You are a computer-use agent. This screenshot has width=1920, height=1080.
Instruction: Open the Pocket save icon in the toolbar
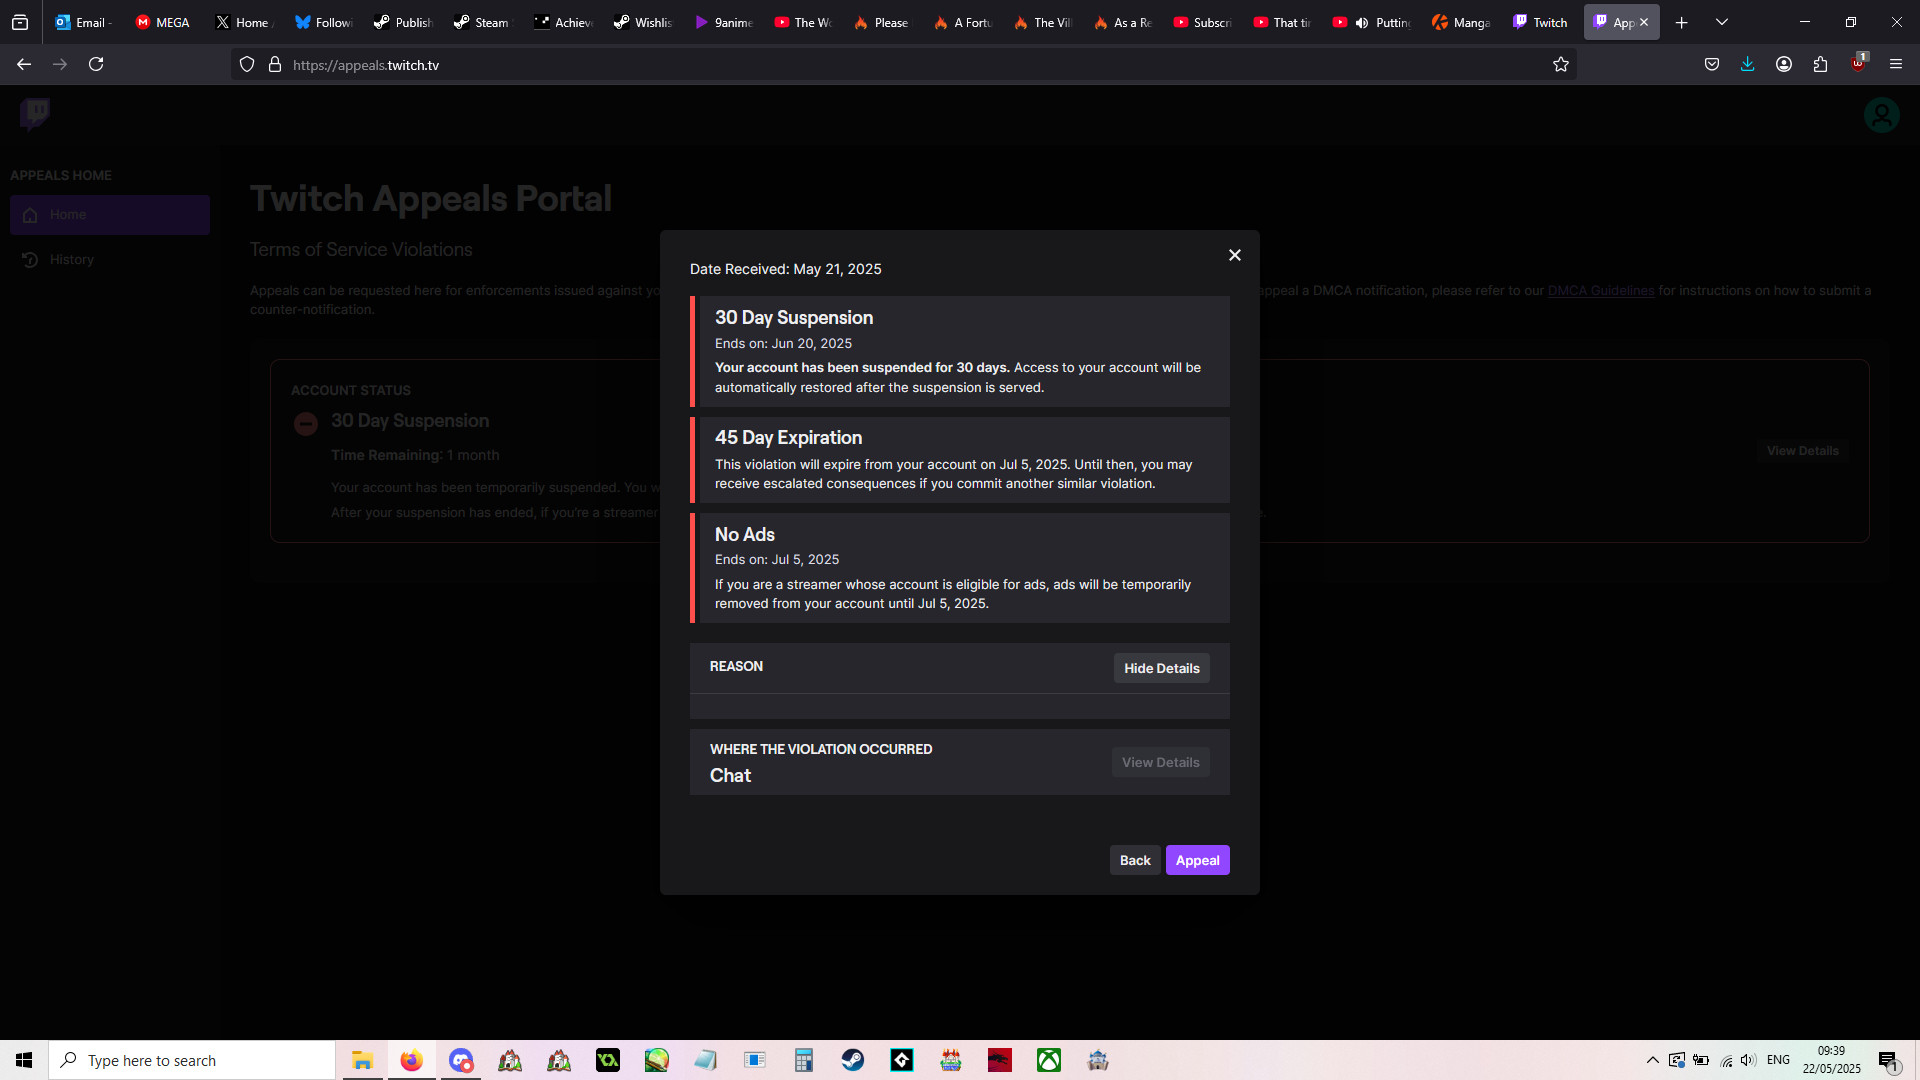click(1712, 64)
